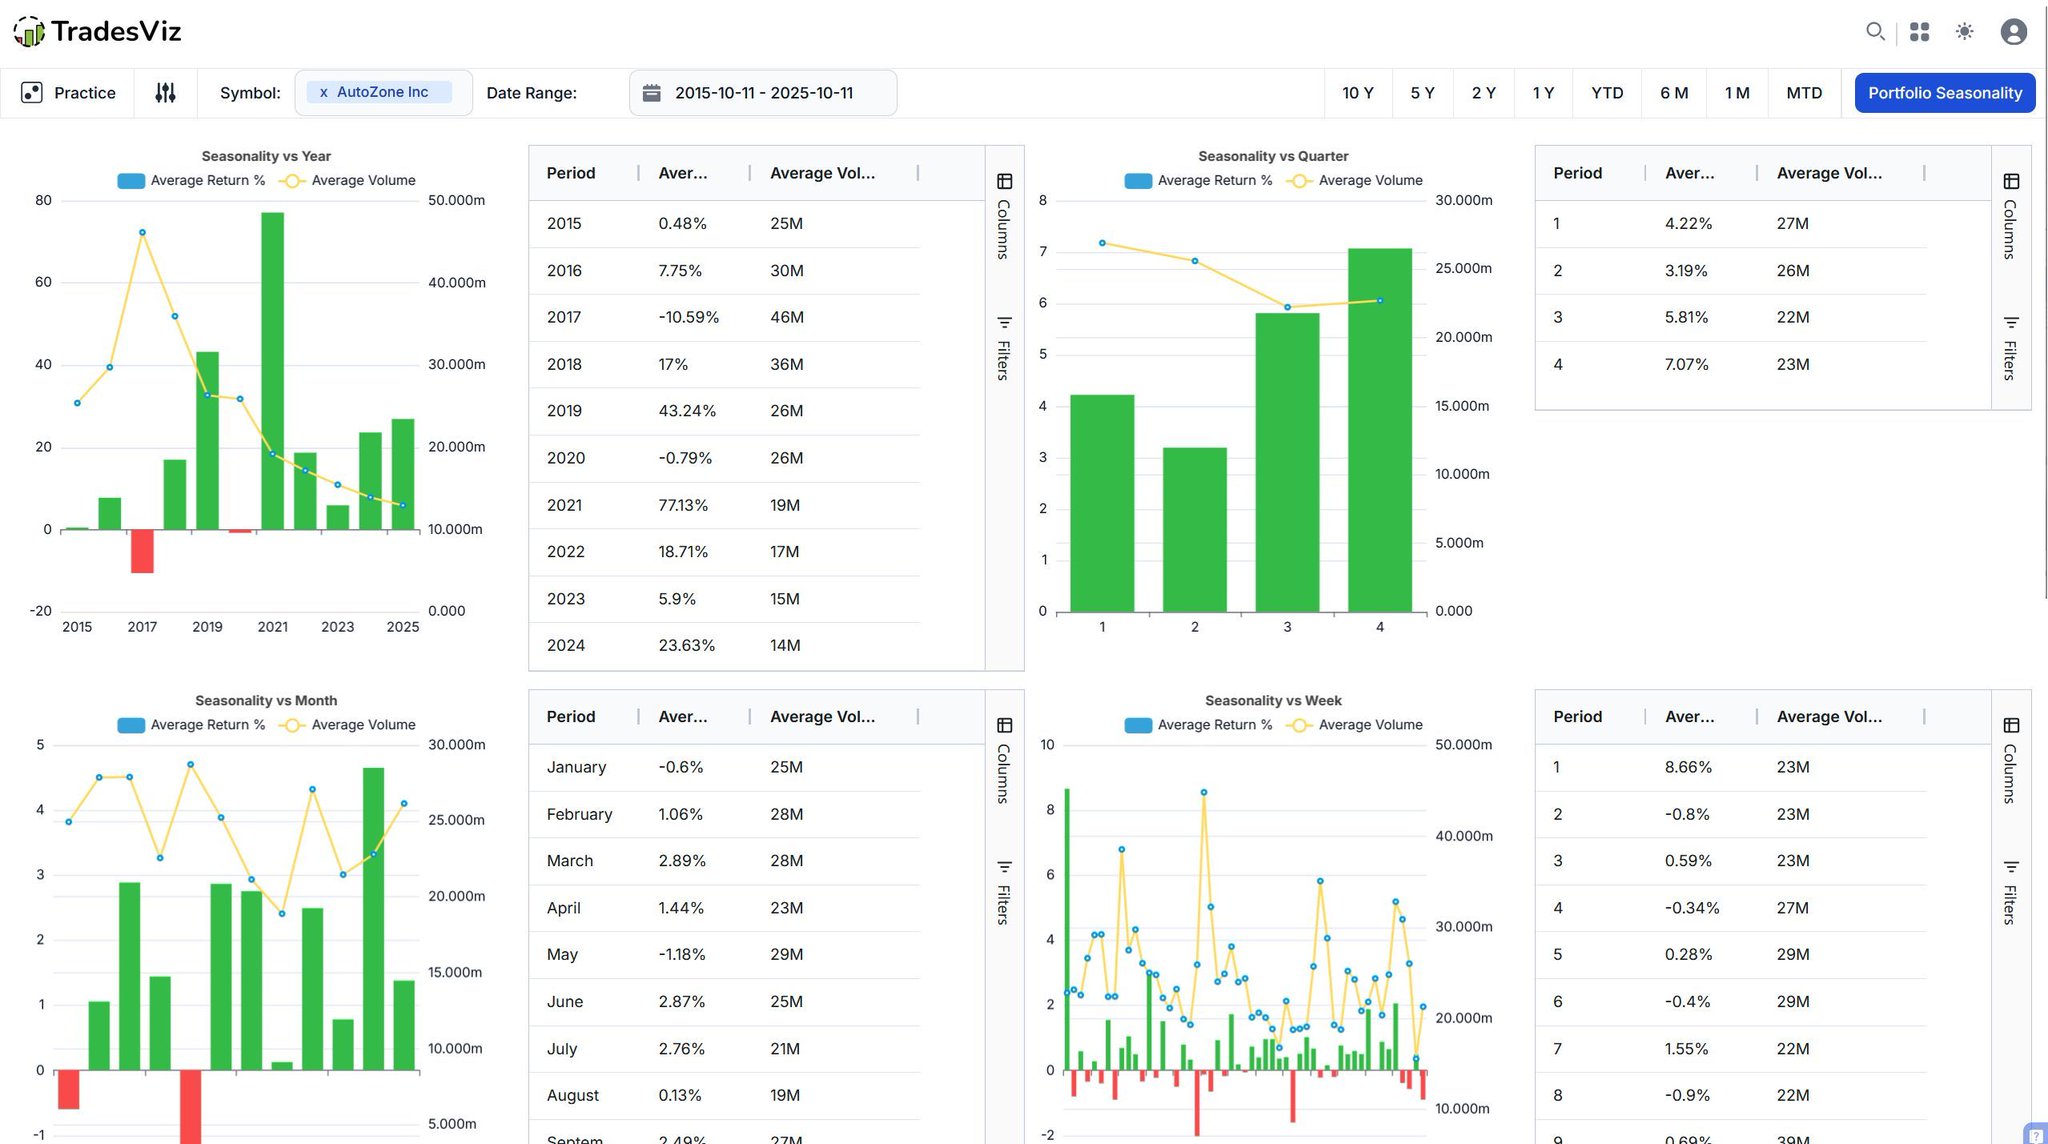The width and height of the screenshot is (2048, 1144).
Task: Click the TradesViz logo
Action: click(x=97, y=32)
